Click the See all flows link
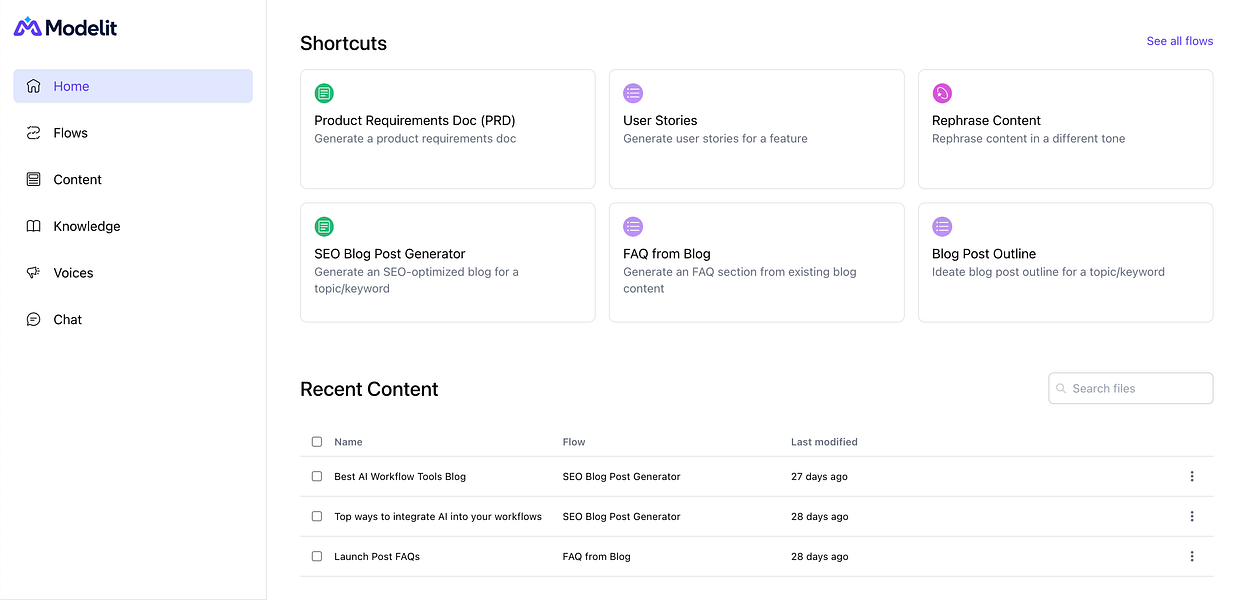This screenshot has height=600, width=1247. click(1180, 41)
